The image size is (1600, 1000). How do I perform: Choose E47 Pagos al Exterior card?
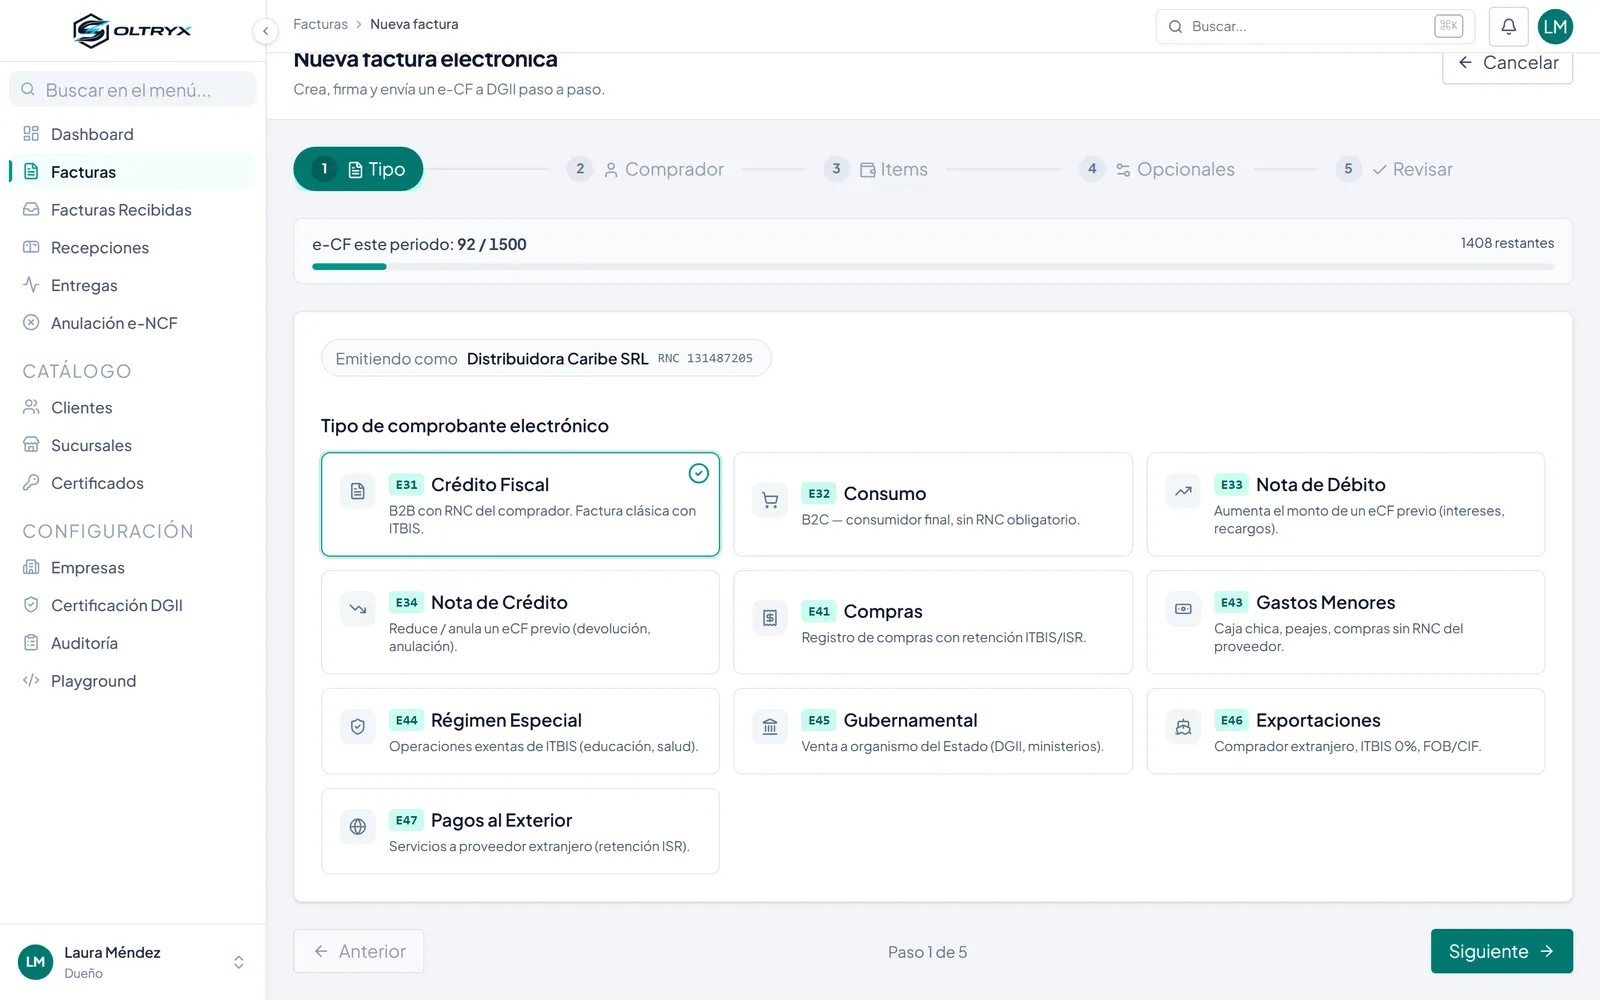pos(520,831)
